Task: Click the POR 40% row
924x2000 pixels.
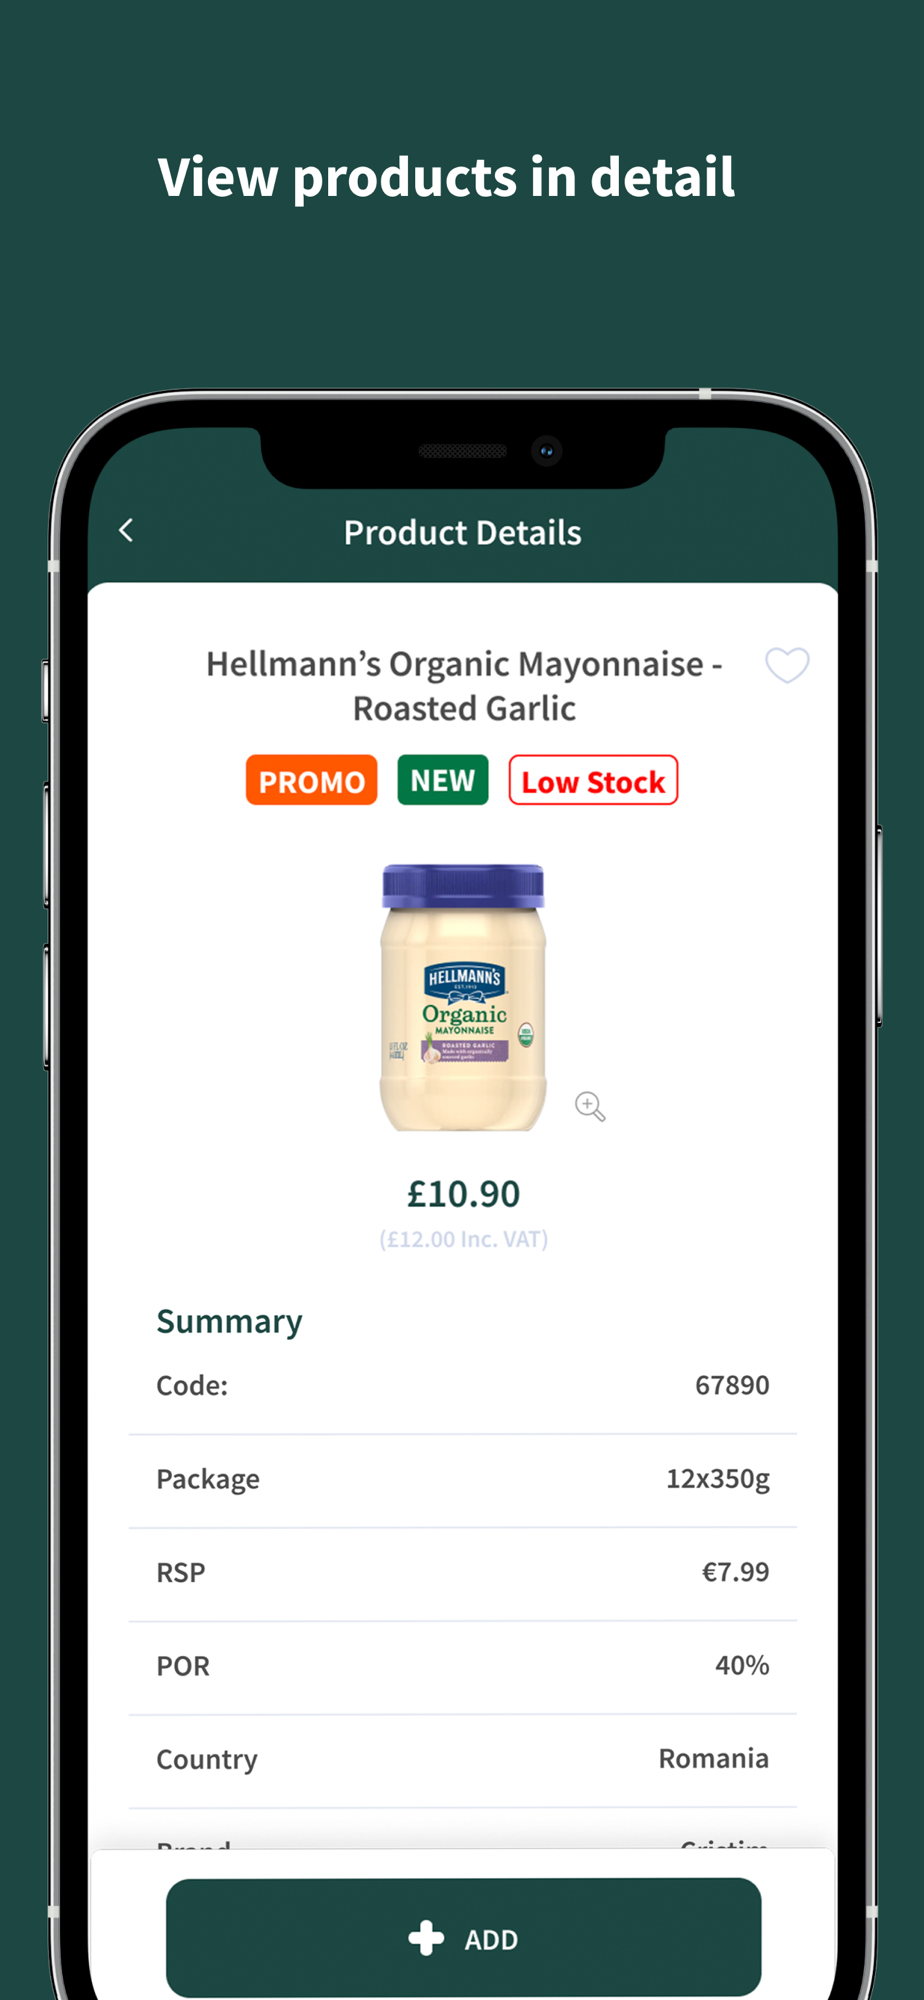Action: tap(463, 1667)
